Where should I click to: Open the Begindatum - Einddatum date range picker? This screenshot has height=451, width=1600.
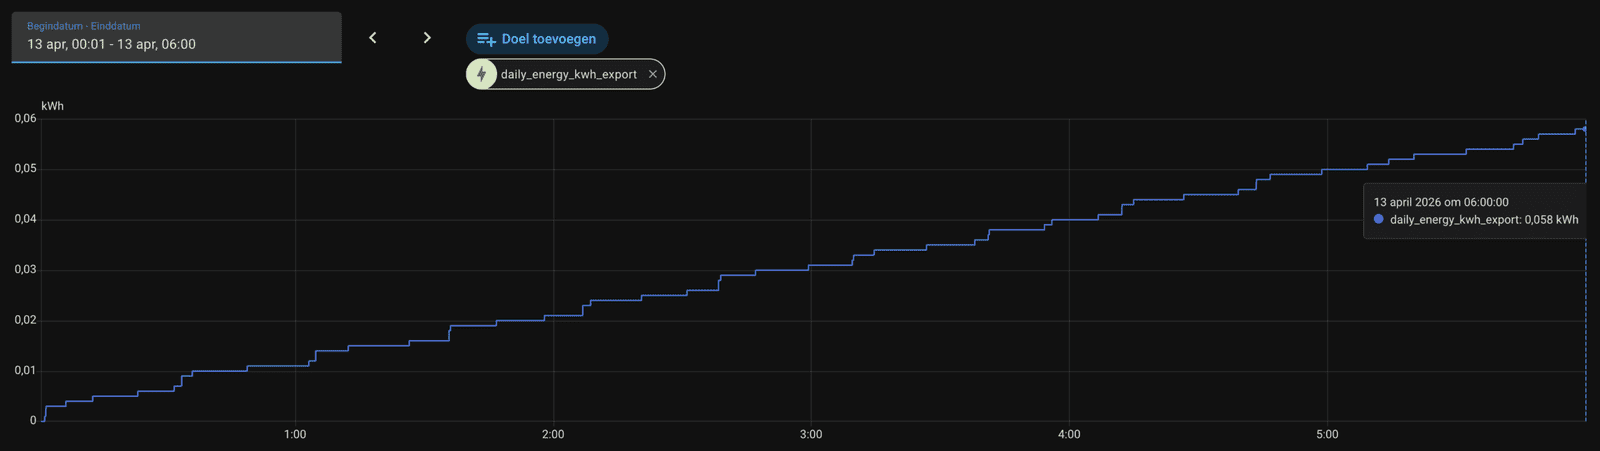pos(176,38)
